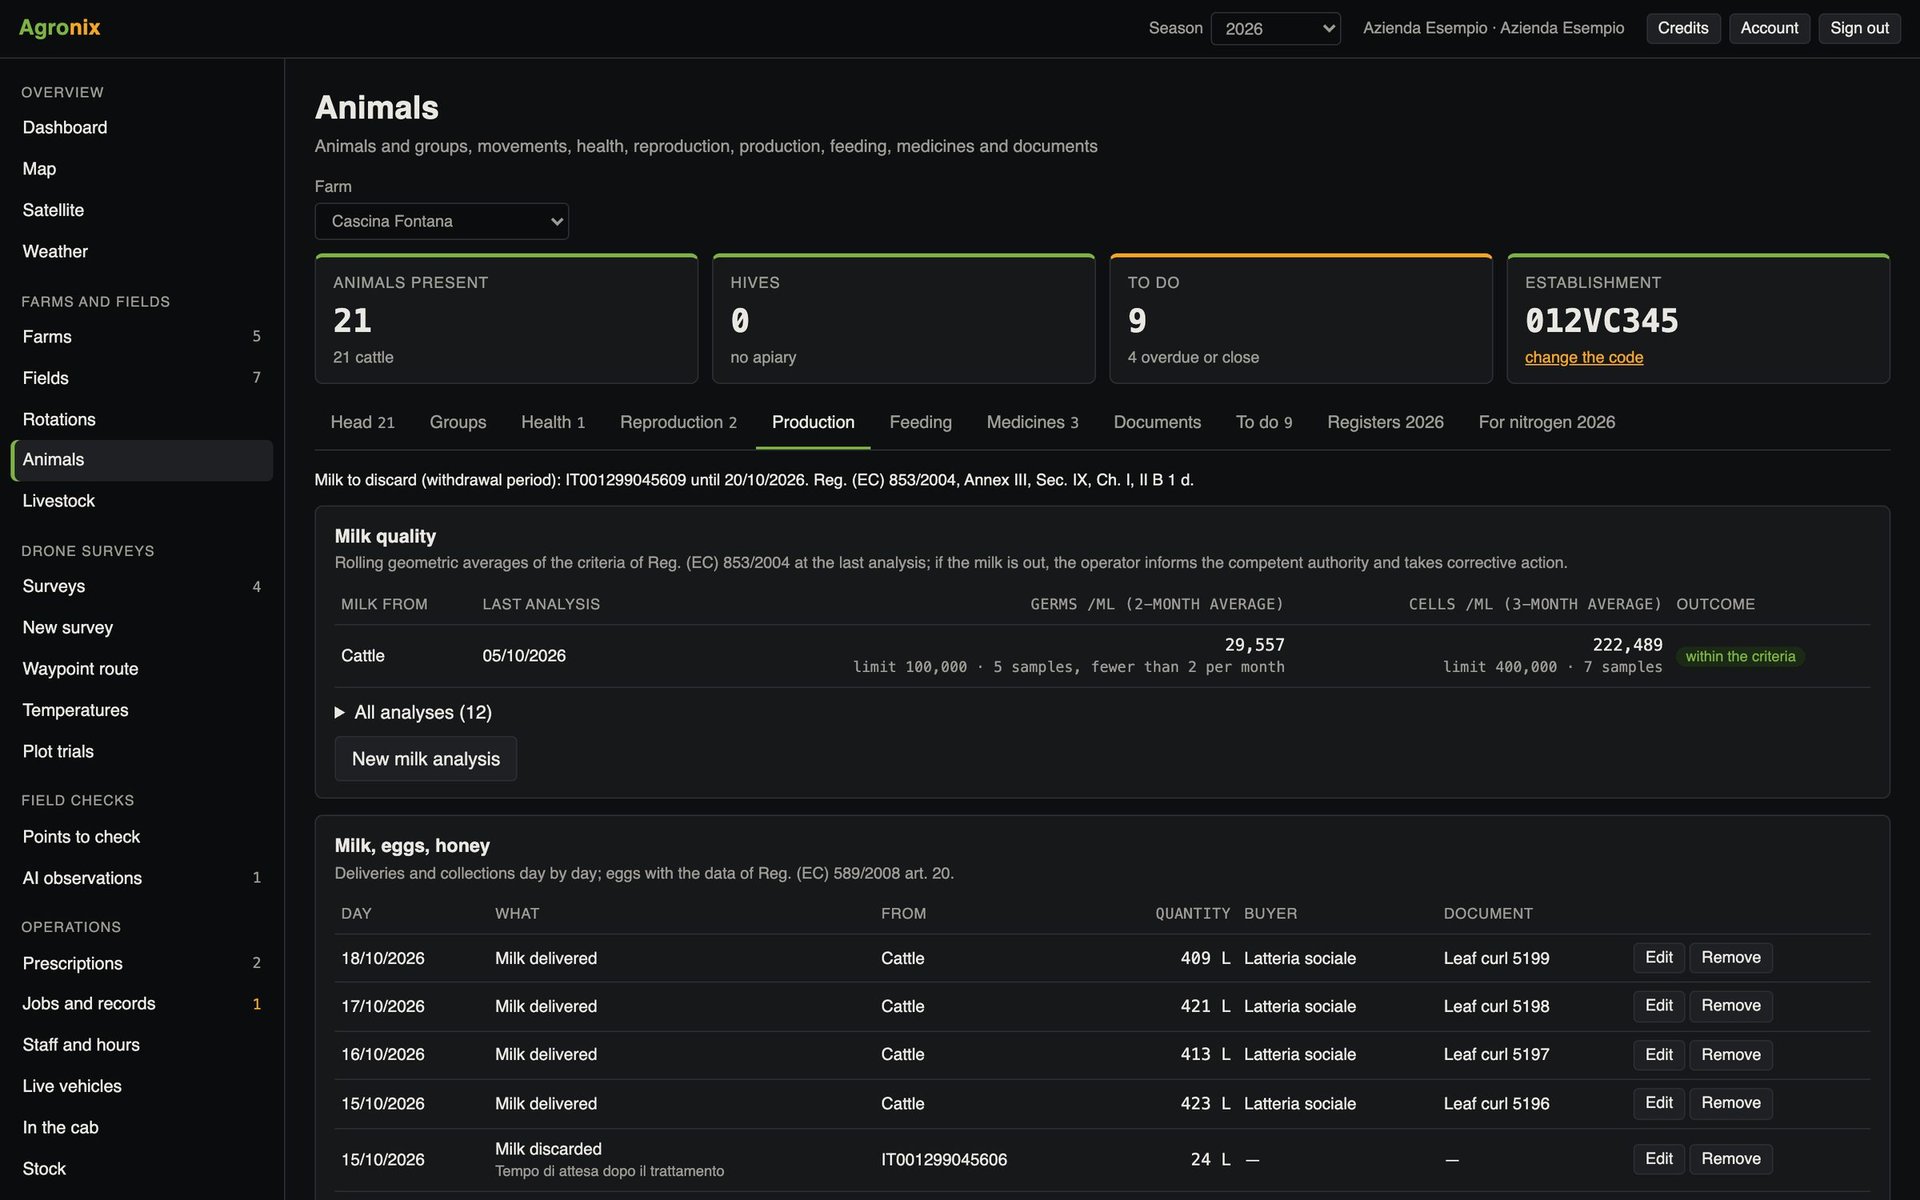Select the Medicines tab
This screenshot has width=1920, height=1200.
point(1032,422)
